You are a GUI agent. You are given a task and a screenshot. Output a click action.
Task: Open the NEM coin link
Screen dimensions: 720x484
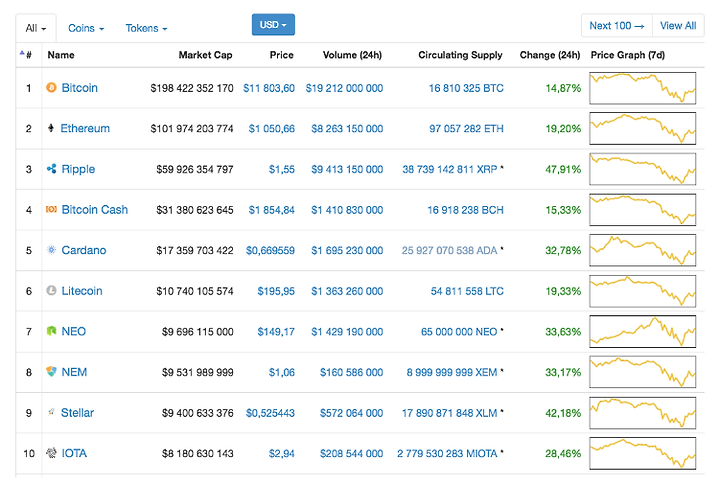[74, 372]
